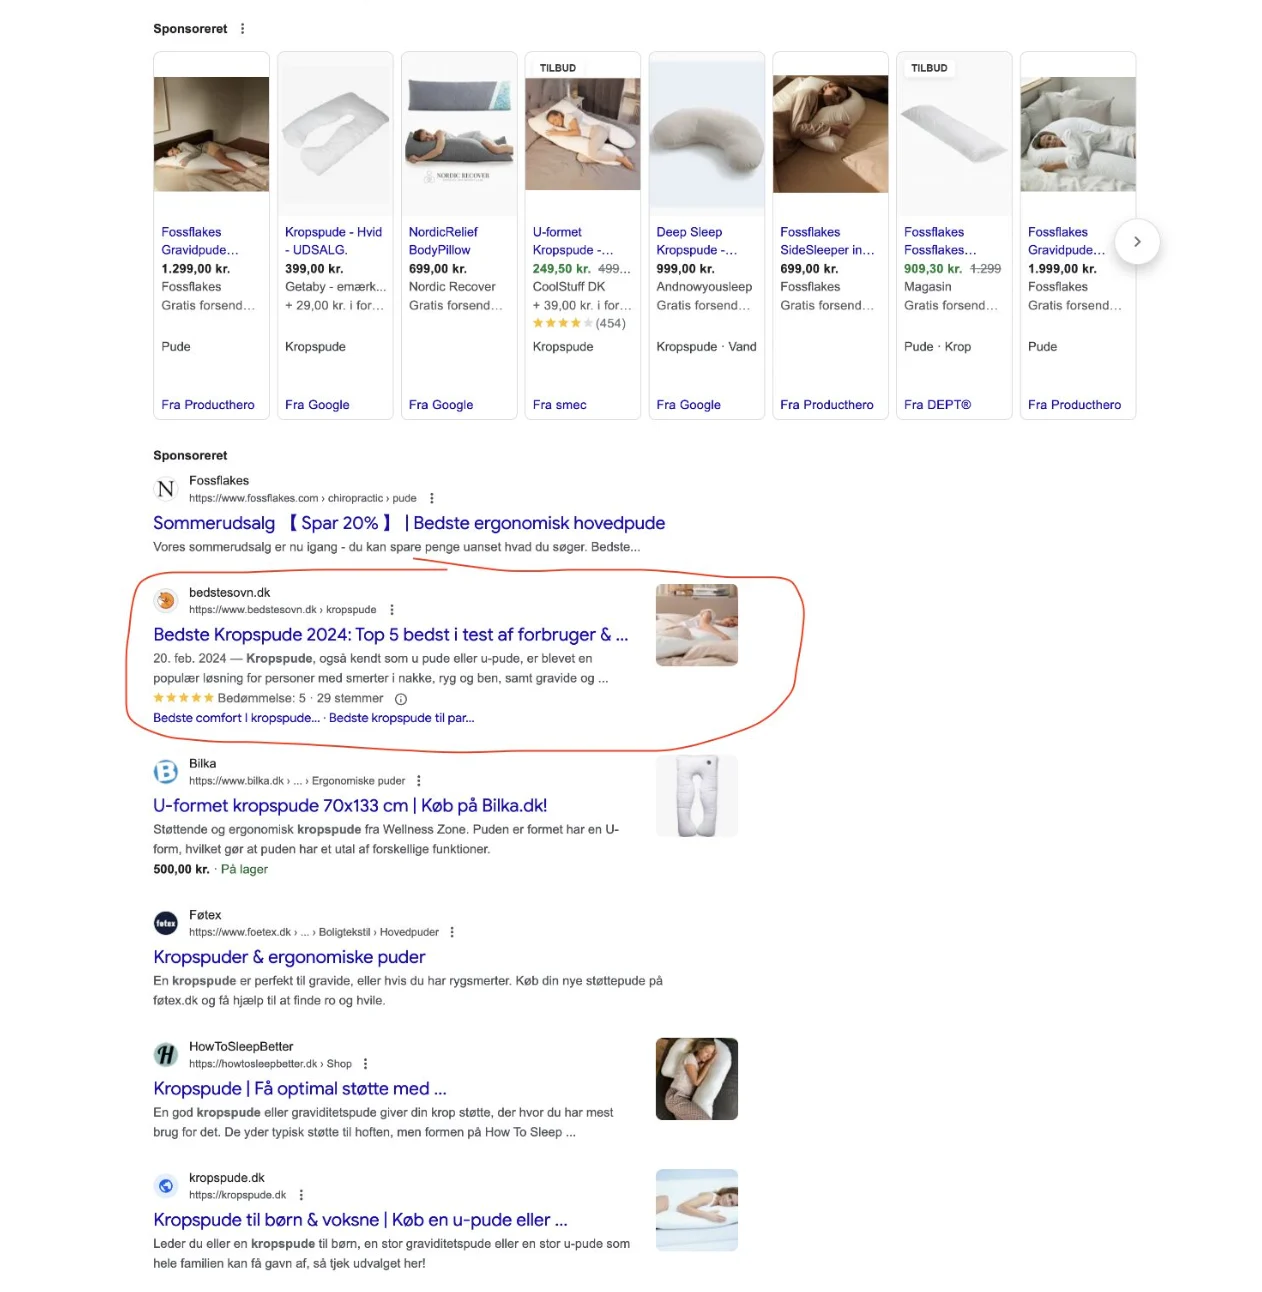This screenshot has height=1292, width=1262.
Task: Click the Fra smec source link
Action: click(x=560, y=405)
